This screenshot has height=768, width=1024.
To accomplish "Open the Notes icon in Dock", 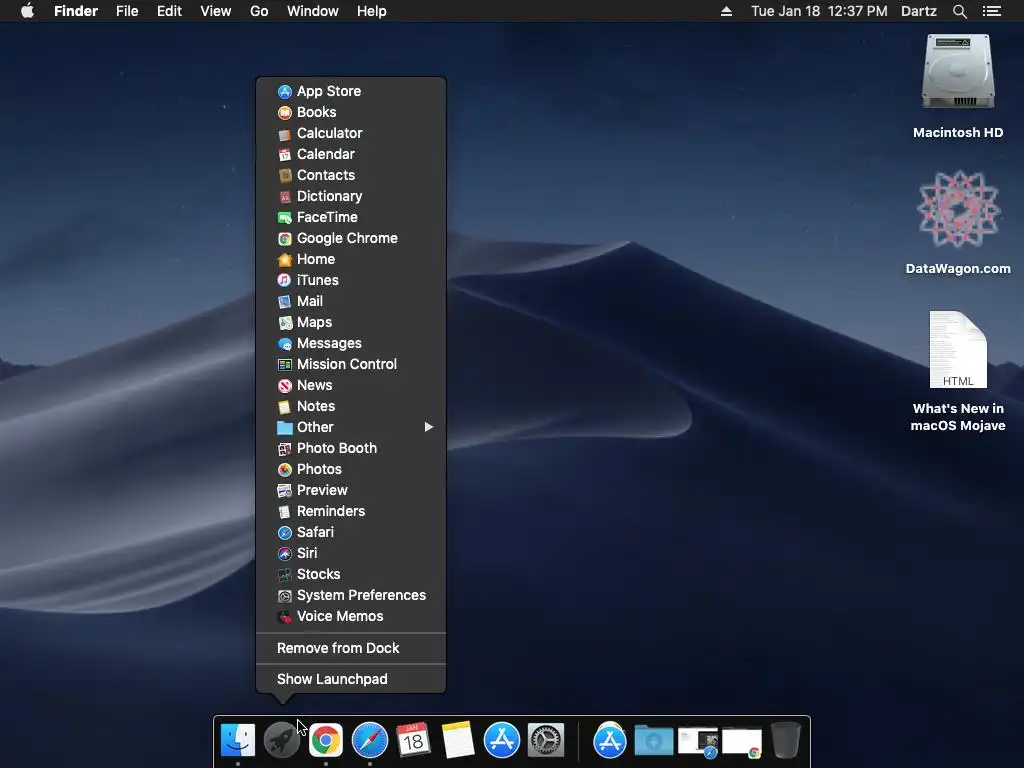I will click(x=458, y=740).
